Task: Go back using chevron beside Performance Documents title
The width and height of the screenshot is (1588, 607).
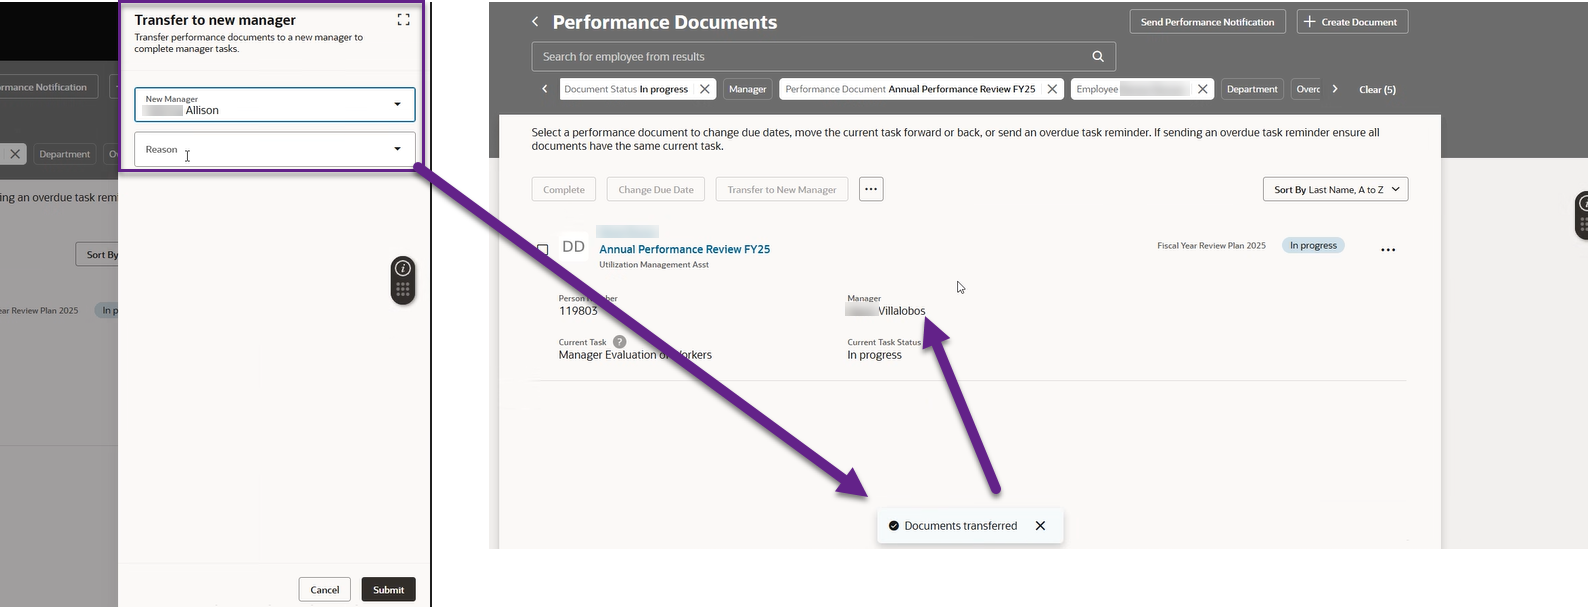Action: pos(535,22)
